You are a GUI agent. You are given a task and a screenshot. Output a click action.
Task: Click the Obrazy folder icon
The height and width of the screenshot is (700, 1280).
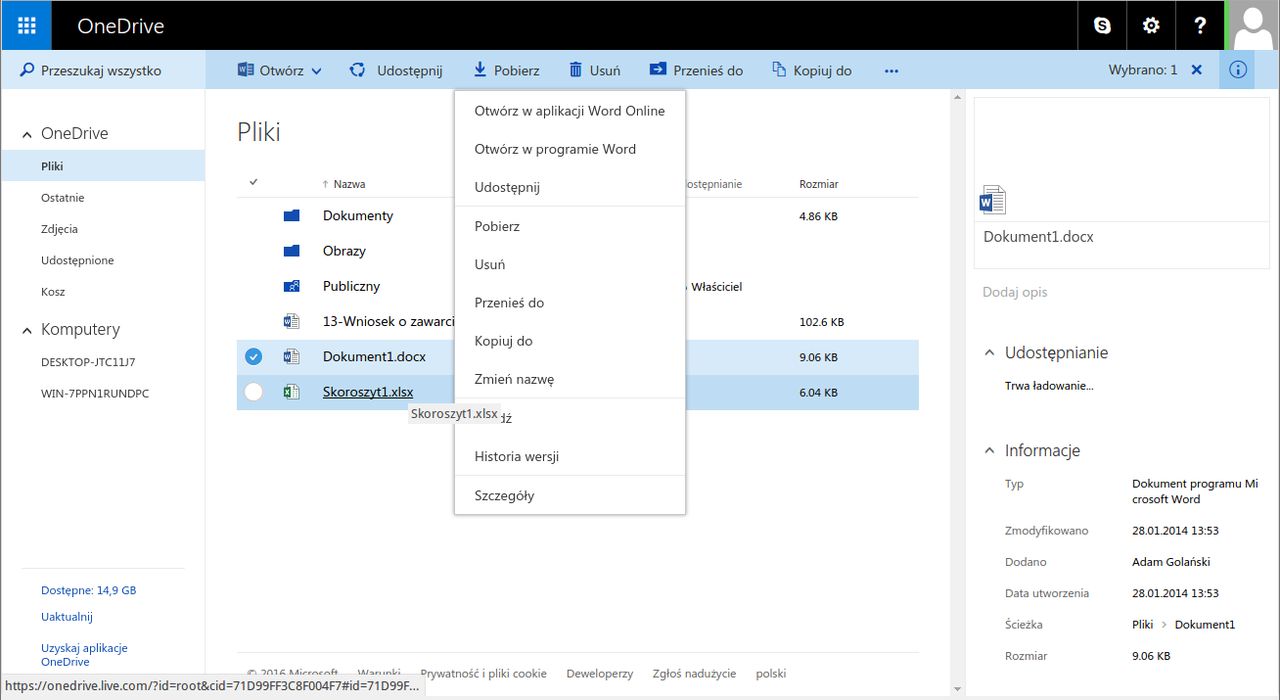(291, 251)
